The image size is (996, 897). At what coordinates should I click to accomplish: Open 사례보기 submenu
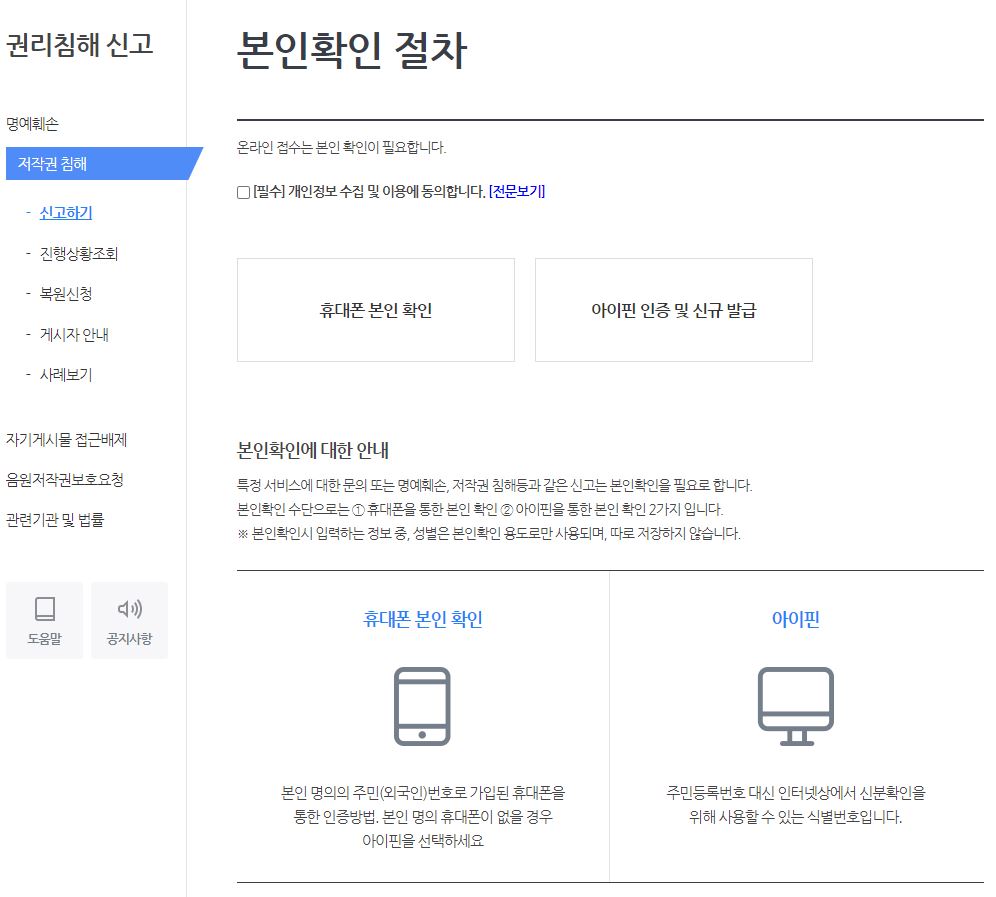tap(66, 375)
